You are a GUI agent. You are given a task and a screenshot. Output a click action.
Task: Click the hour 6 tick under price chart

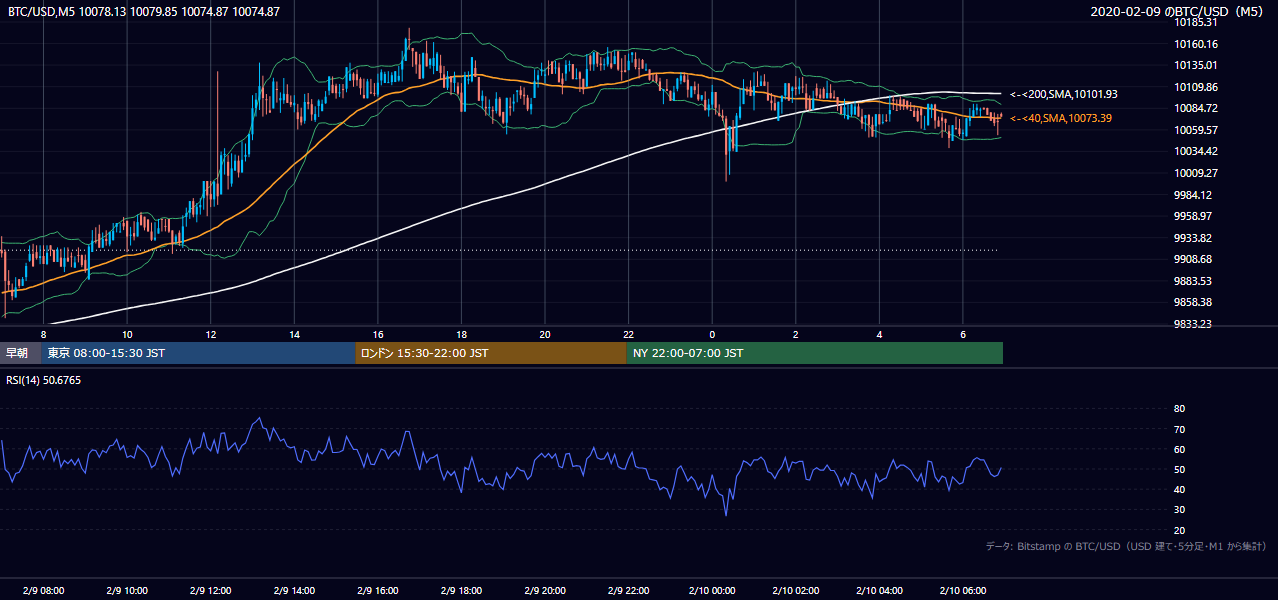pyautogui.click(x=962, y=334)
